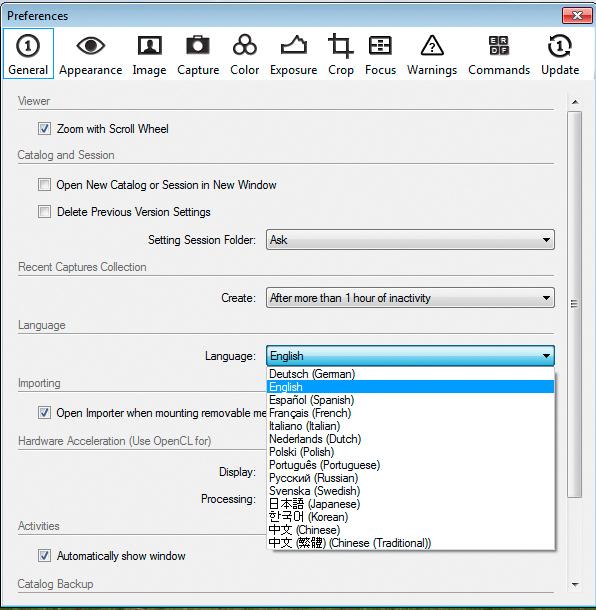The width and height of the screenshot is (596, 610).
Task: Expand the Create recent captures dropdown
Action: pyautogui.click(x=410, y=298)
